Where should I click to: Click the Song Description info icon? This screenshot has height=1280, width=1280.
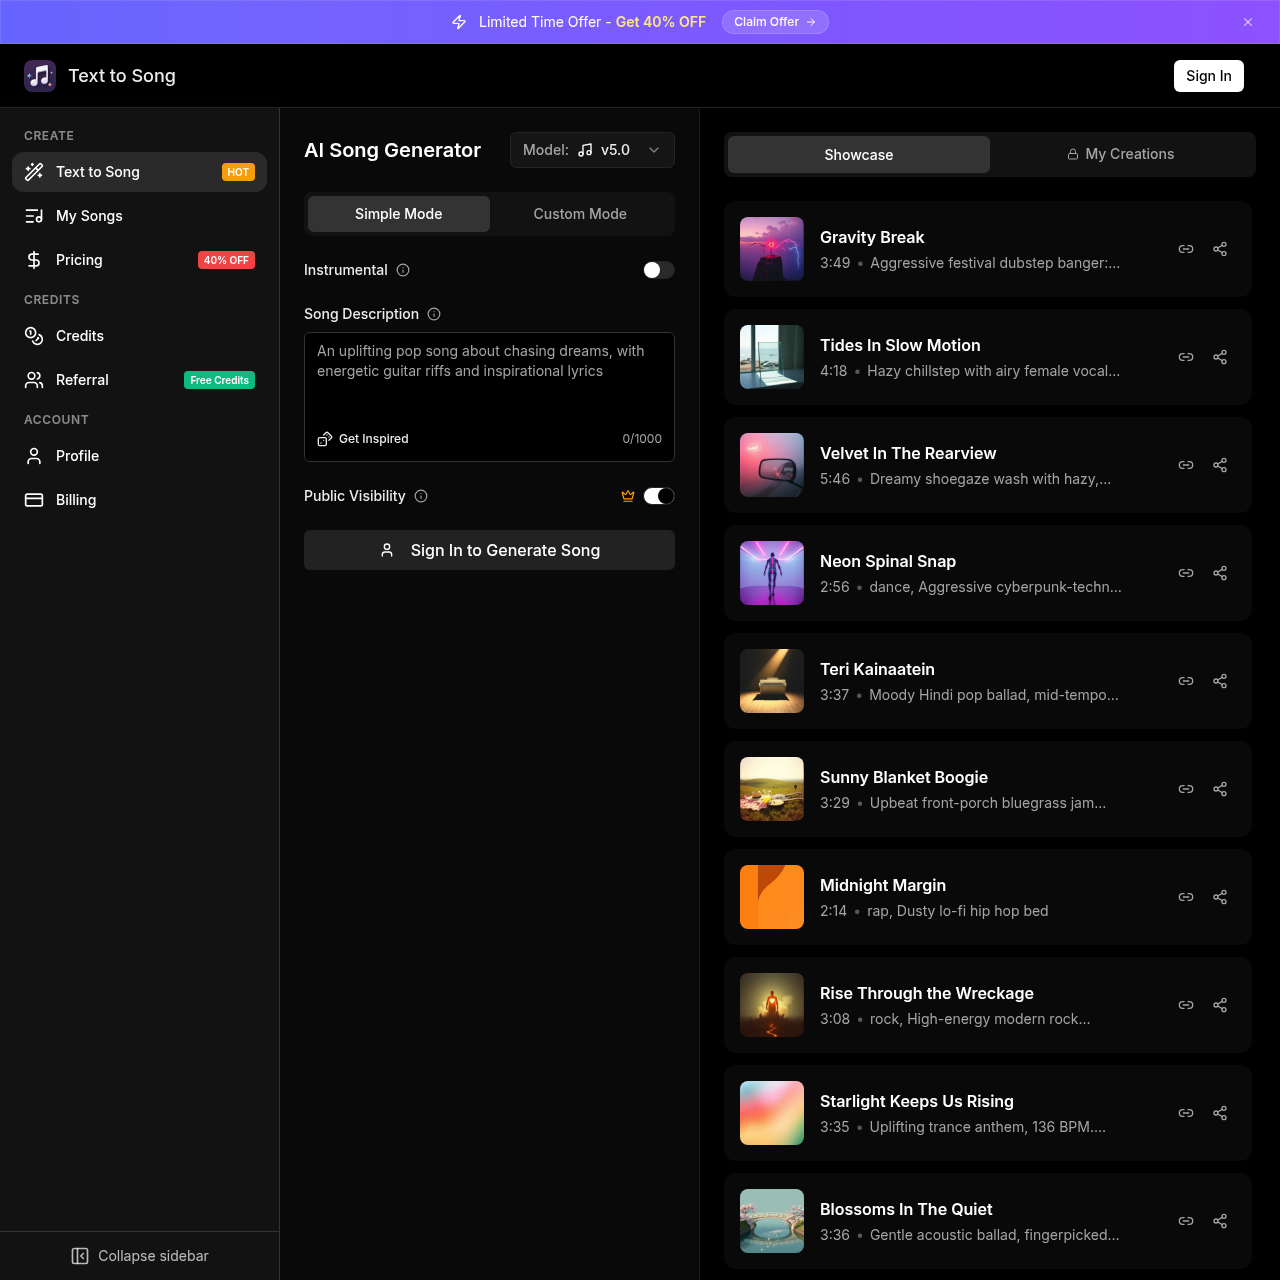click(x=434, y=314)
